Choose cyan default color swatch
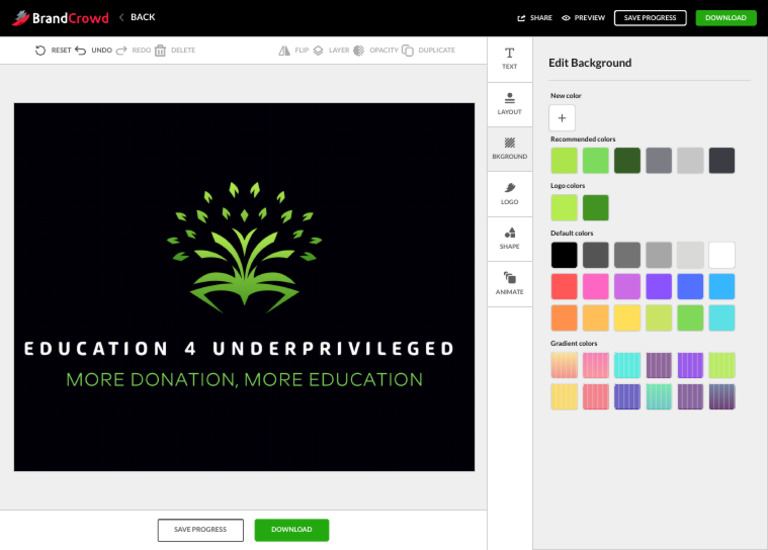The width and height of the screenshot is (768, 550). tap(721, 318)
